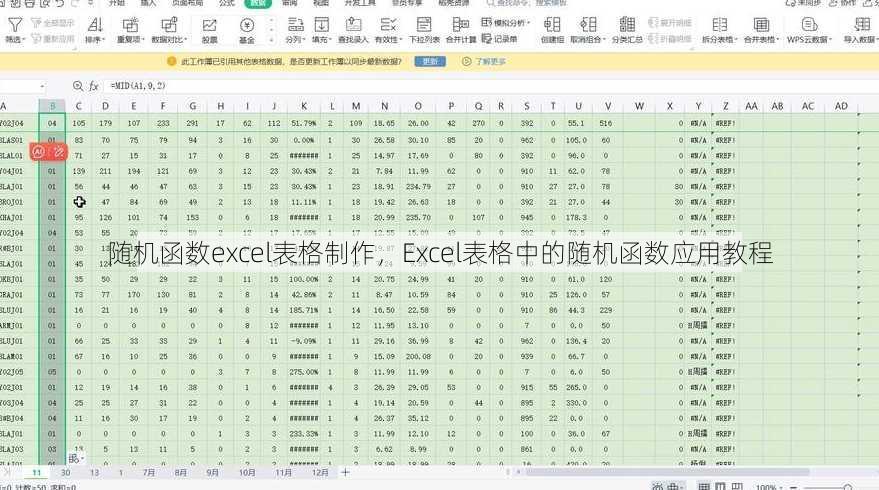Viewport: 879px width, 490px height.
Task: Select column K header
Action: 303,106
